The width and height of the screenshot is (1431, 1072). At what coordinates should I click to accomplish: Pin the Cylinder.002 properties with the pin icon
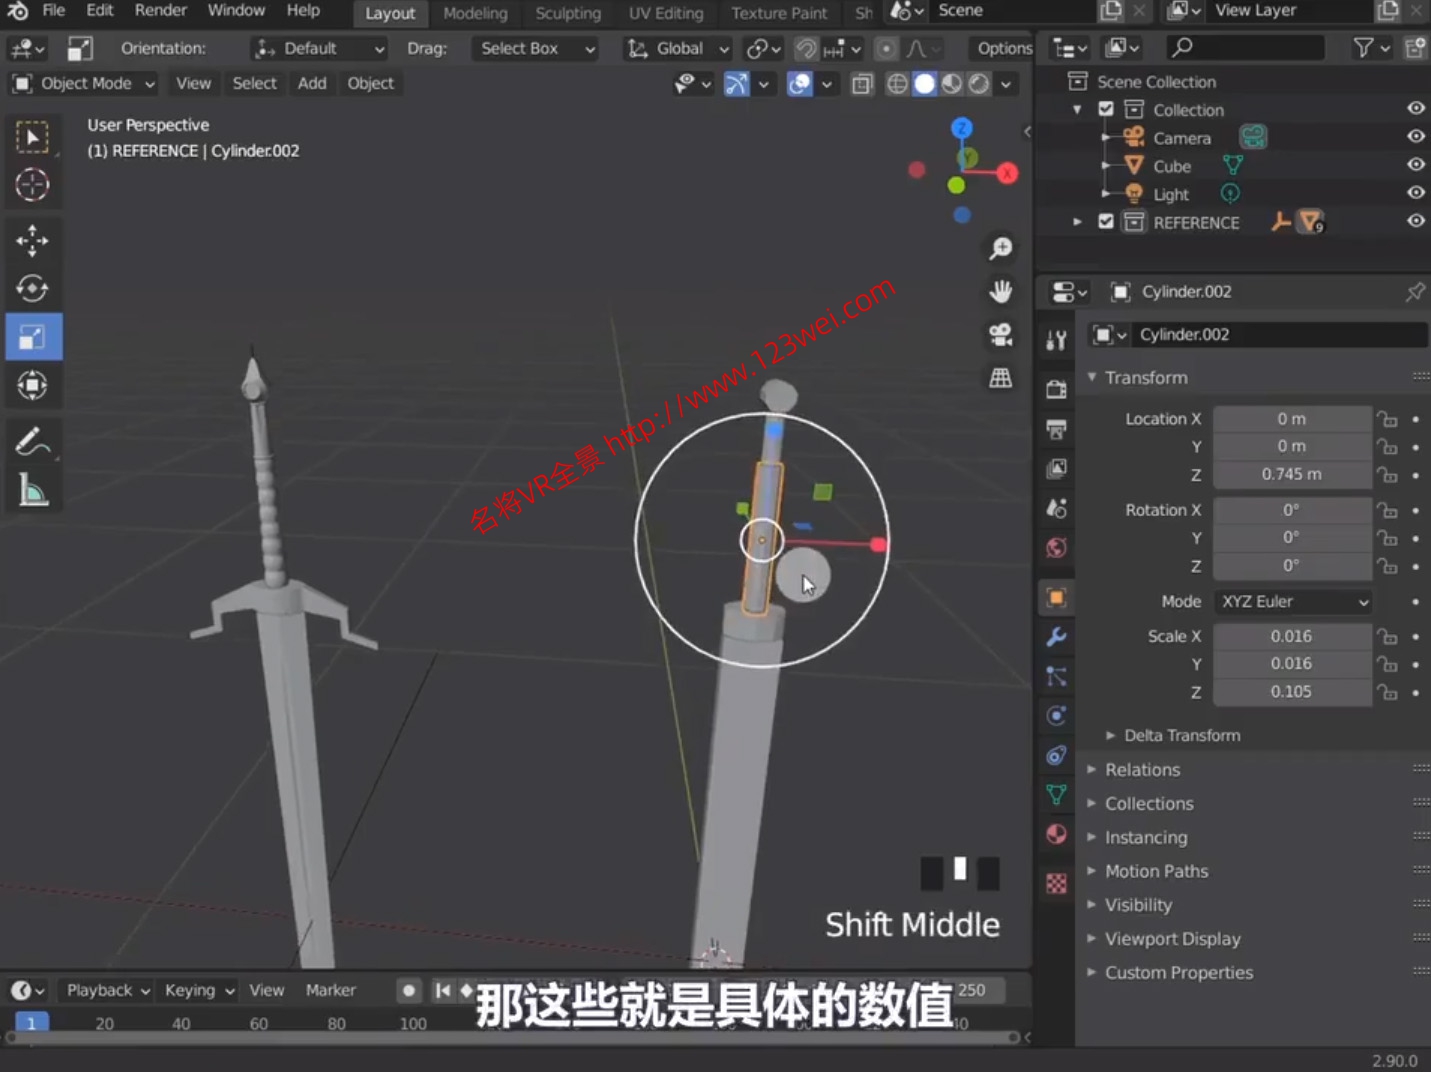coord(1415,291)
